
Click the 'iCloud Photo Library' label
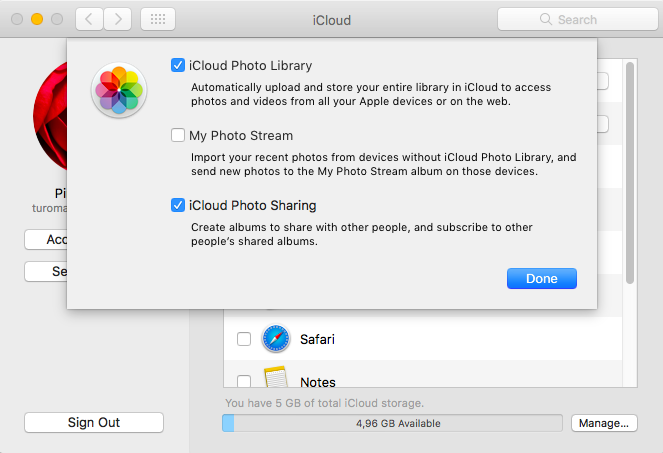250,66
